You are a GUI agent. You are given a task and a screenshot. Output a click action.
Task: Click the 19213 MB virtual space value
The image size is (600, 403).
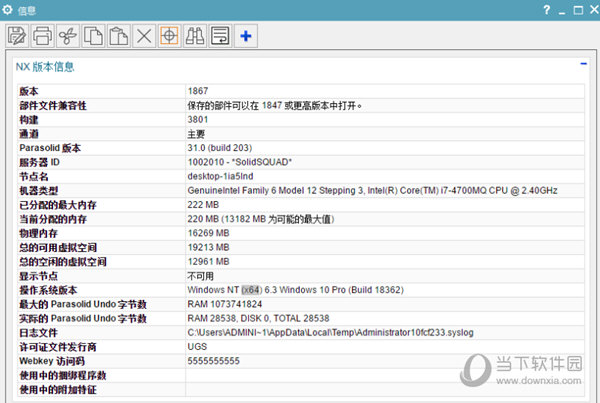[x=208, y=247]
